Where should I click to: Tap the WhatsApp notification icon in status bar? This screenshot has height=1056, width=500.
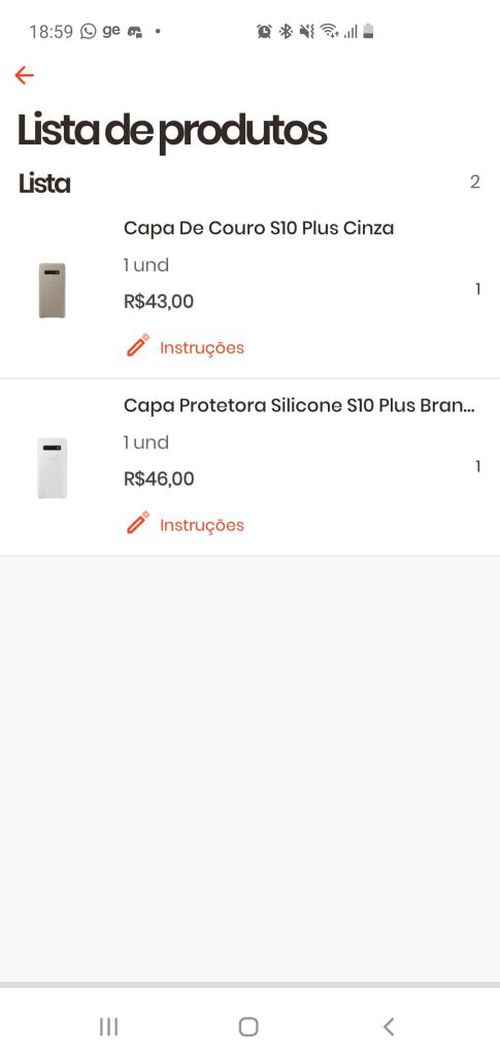[x=88, y=31]
